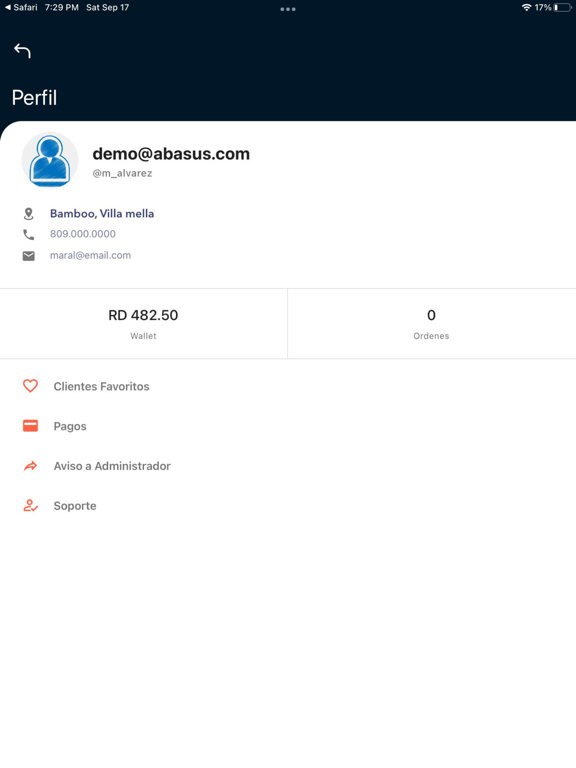Click the envelope mail icon
The image size is (576, 768).
pyautogui.click(x=28, y=256)
